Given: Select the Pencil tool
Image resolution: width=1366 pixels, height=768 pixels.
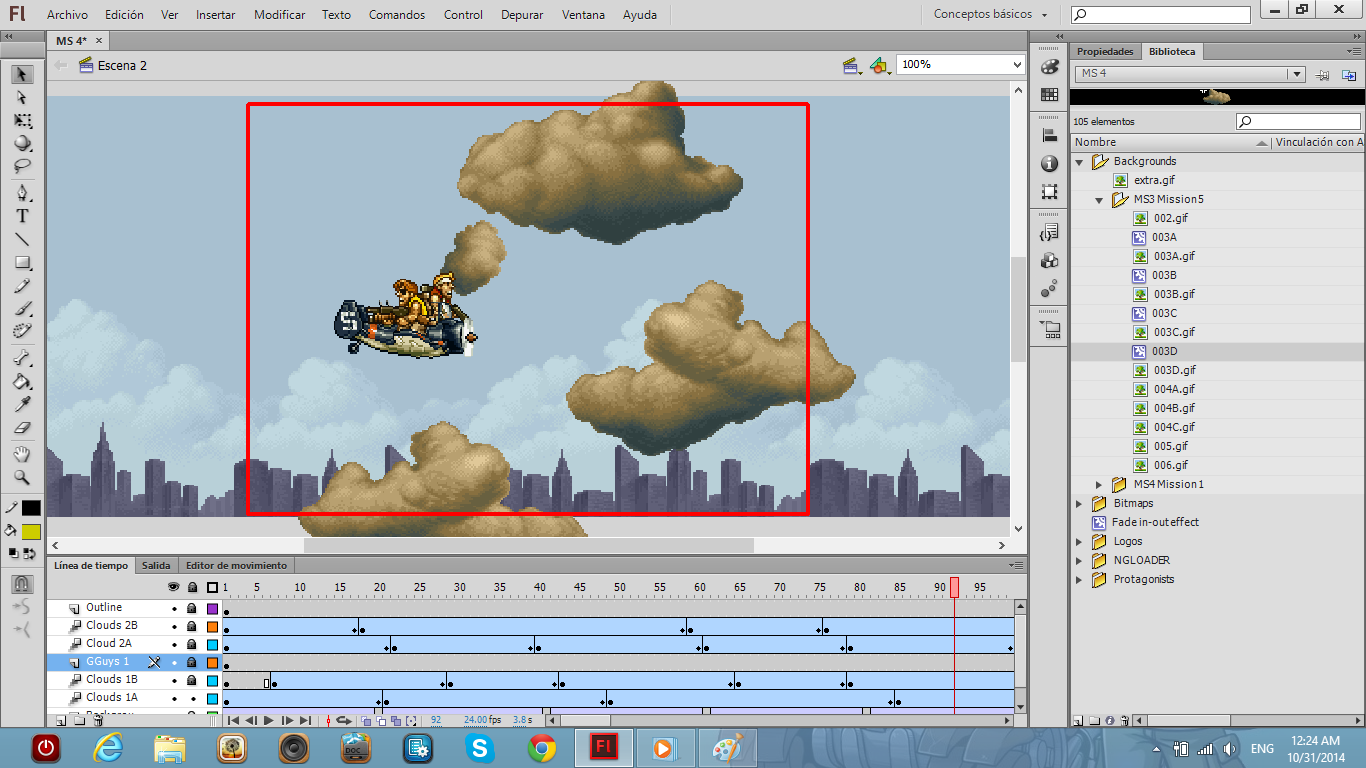Looking at the screenshot, I should 22,286.
